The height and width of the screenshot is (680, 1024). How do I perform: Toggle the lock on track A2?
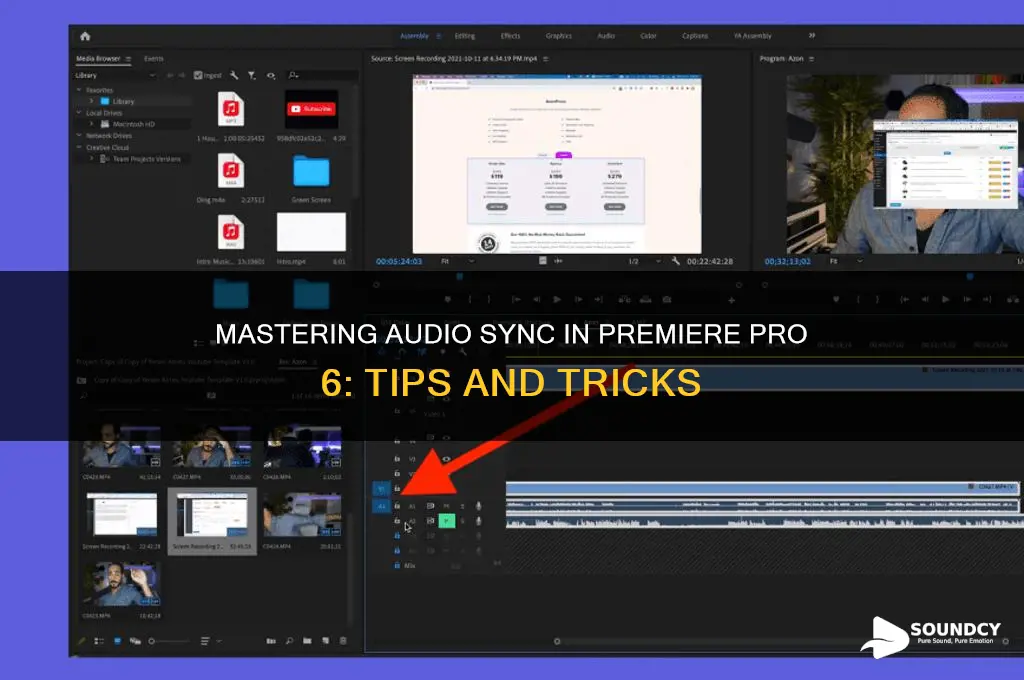[x=397, y=521]
